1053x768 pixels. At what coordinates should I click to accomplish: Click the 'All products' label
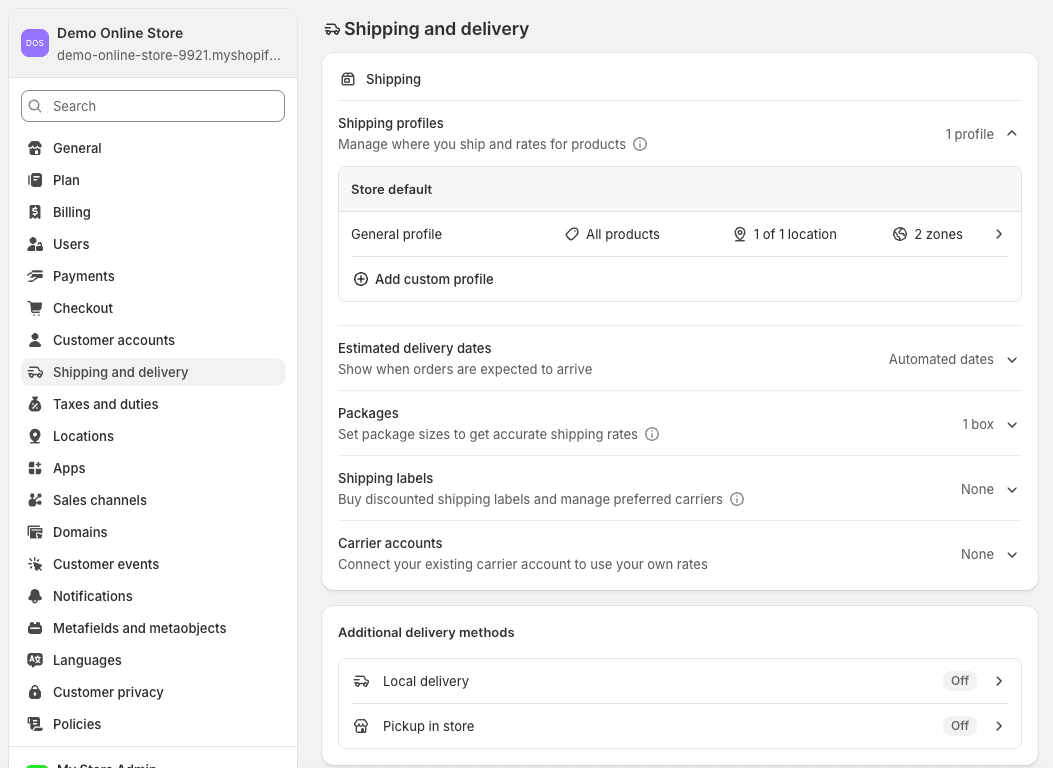(x=623, y=234)
